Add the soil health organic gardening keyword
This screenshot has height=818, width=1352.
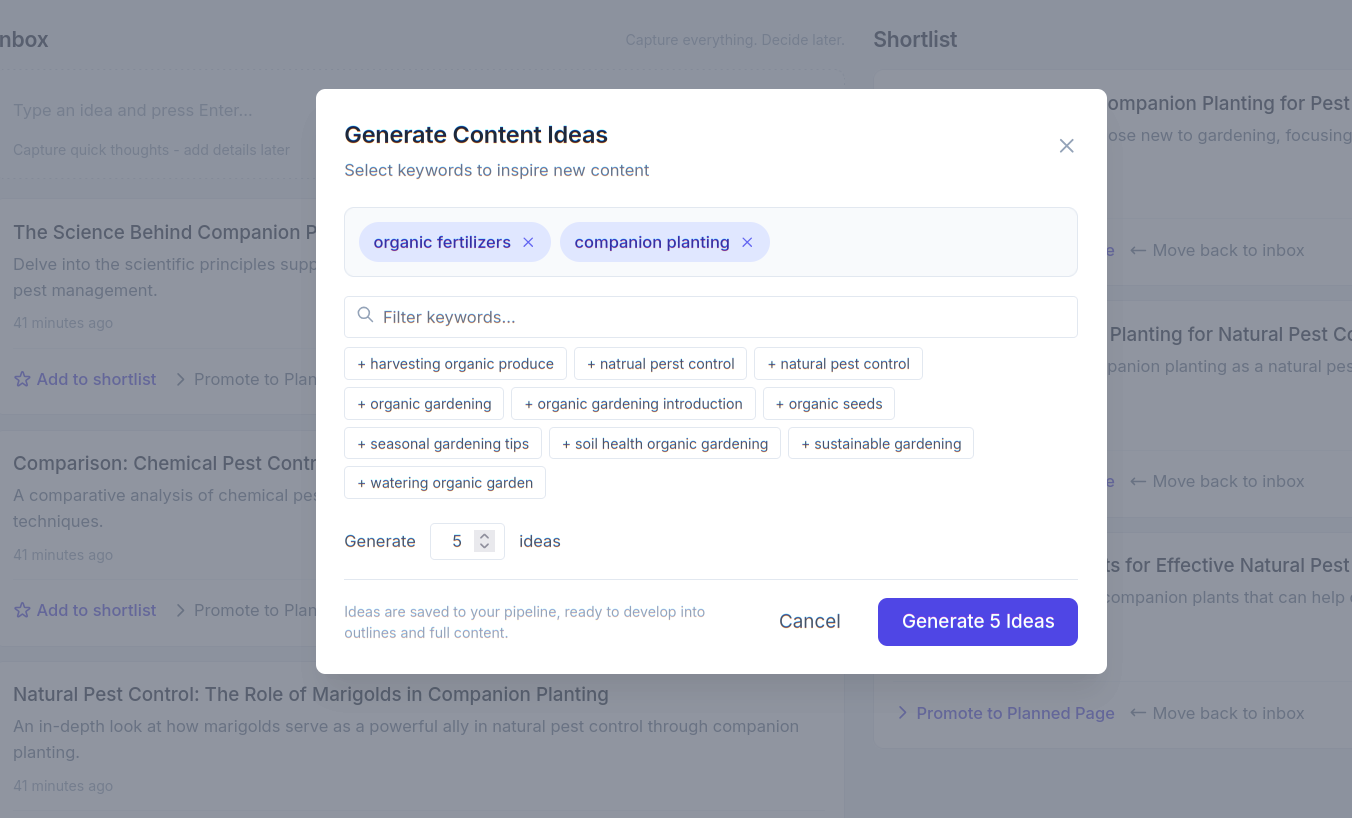coord(664,442)
